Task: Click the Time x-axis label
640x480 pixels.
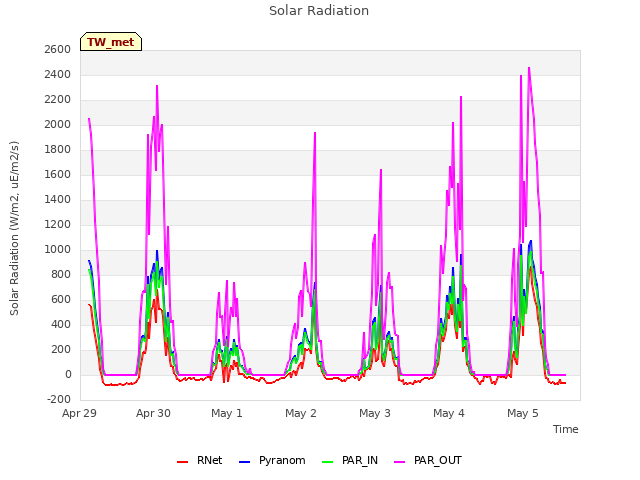Action: tap(565, 429)
